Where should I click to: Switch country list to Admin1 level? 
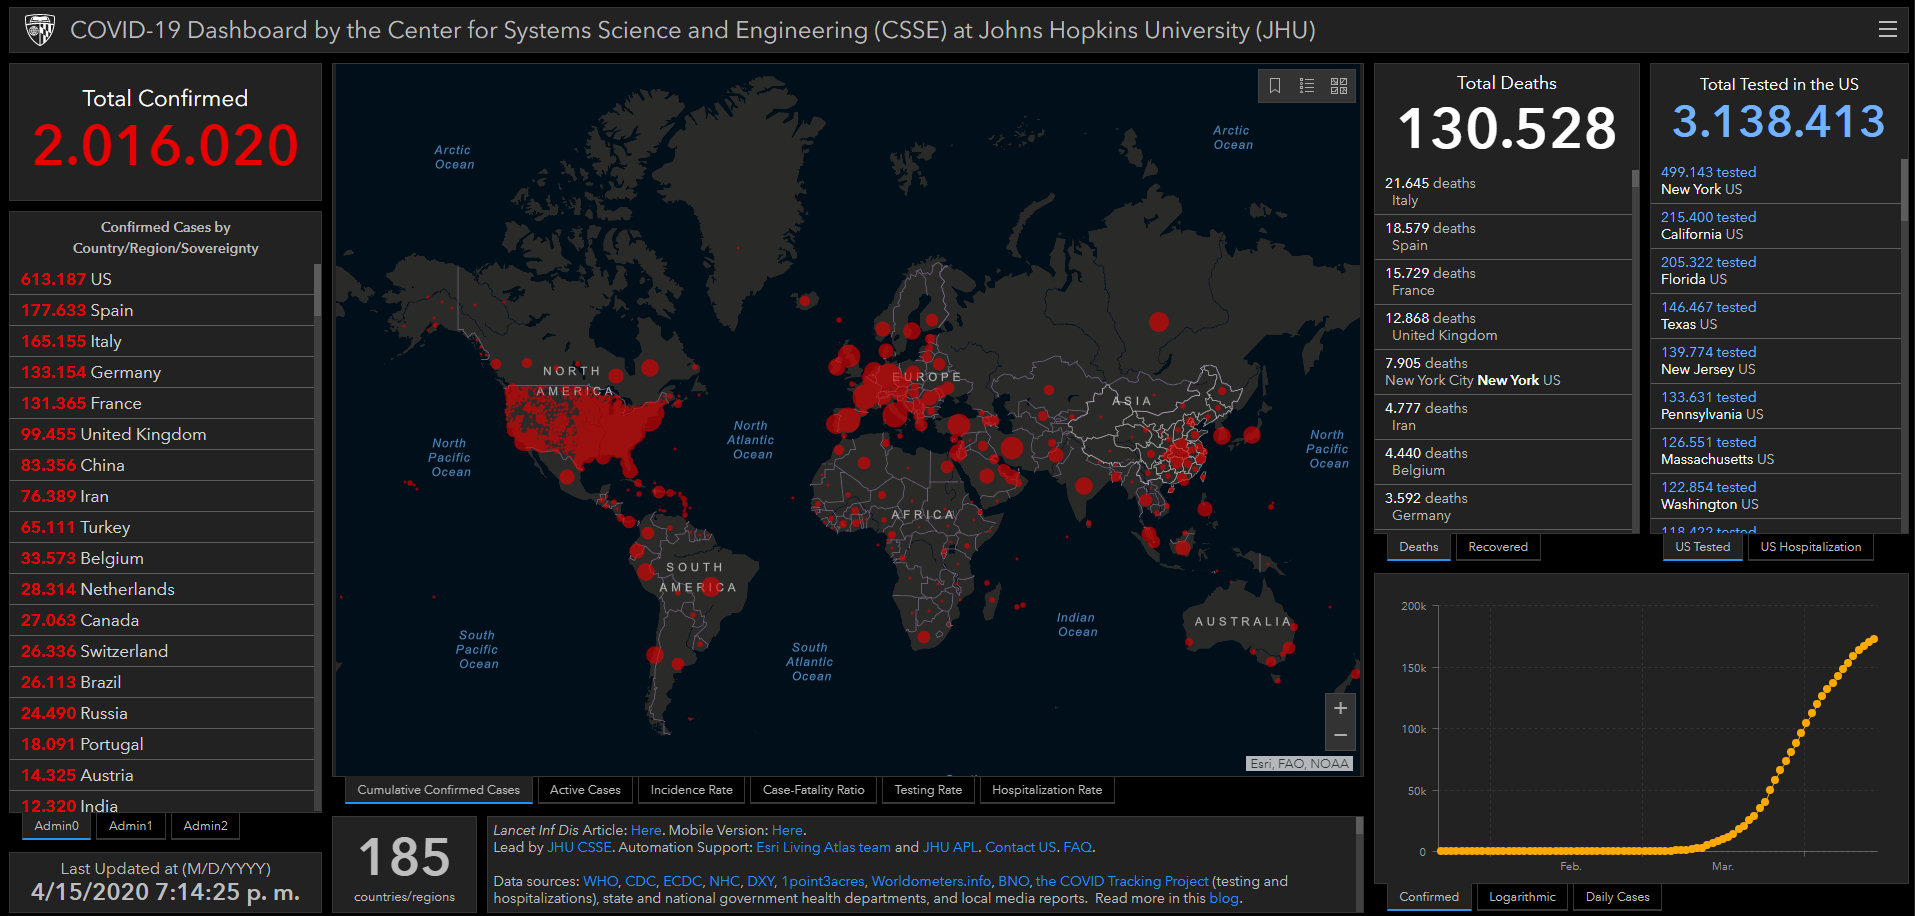point(131,826)
